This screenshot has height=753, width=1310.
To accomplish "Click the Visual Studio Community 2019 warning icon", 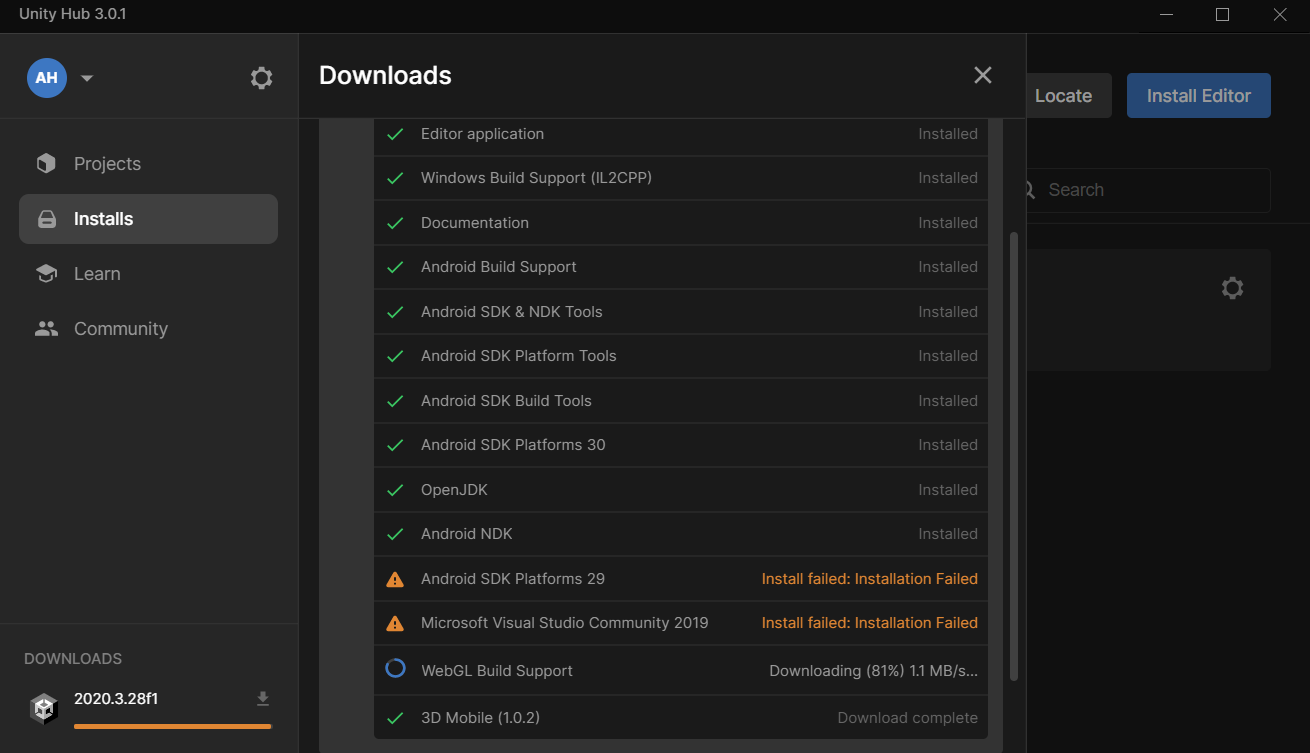I will click(x=395, y=623).
